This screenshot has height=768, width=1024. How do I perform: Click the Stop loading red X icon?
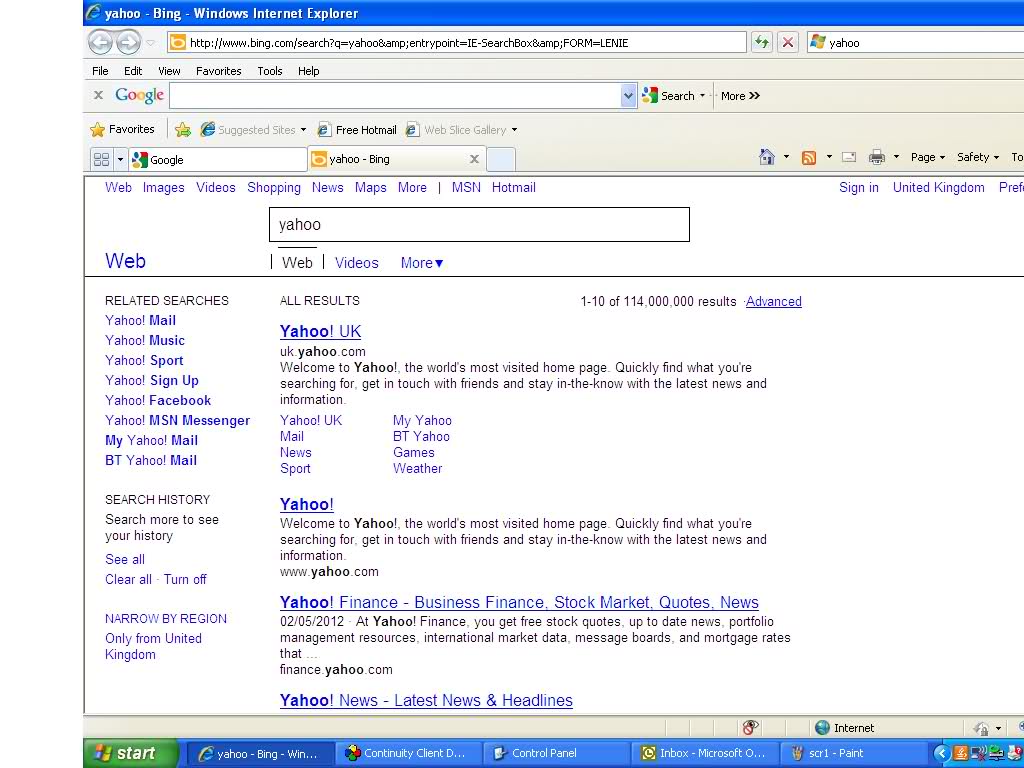(x=788, y=42)
